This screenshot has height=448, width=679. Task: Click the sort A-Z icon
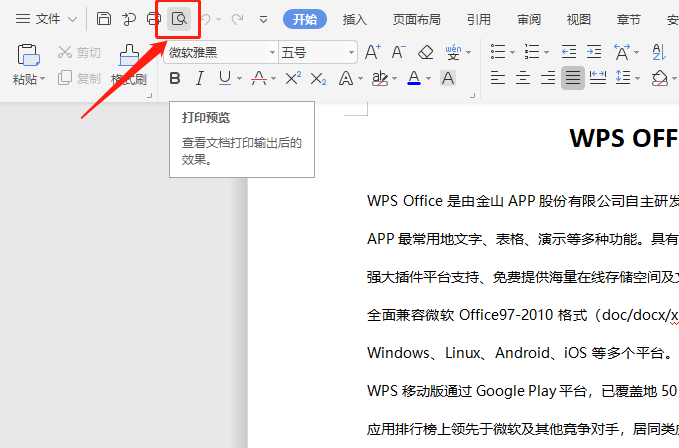[x=659, y=52]
